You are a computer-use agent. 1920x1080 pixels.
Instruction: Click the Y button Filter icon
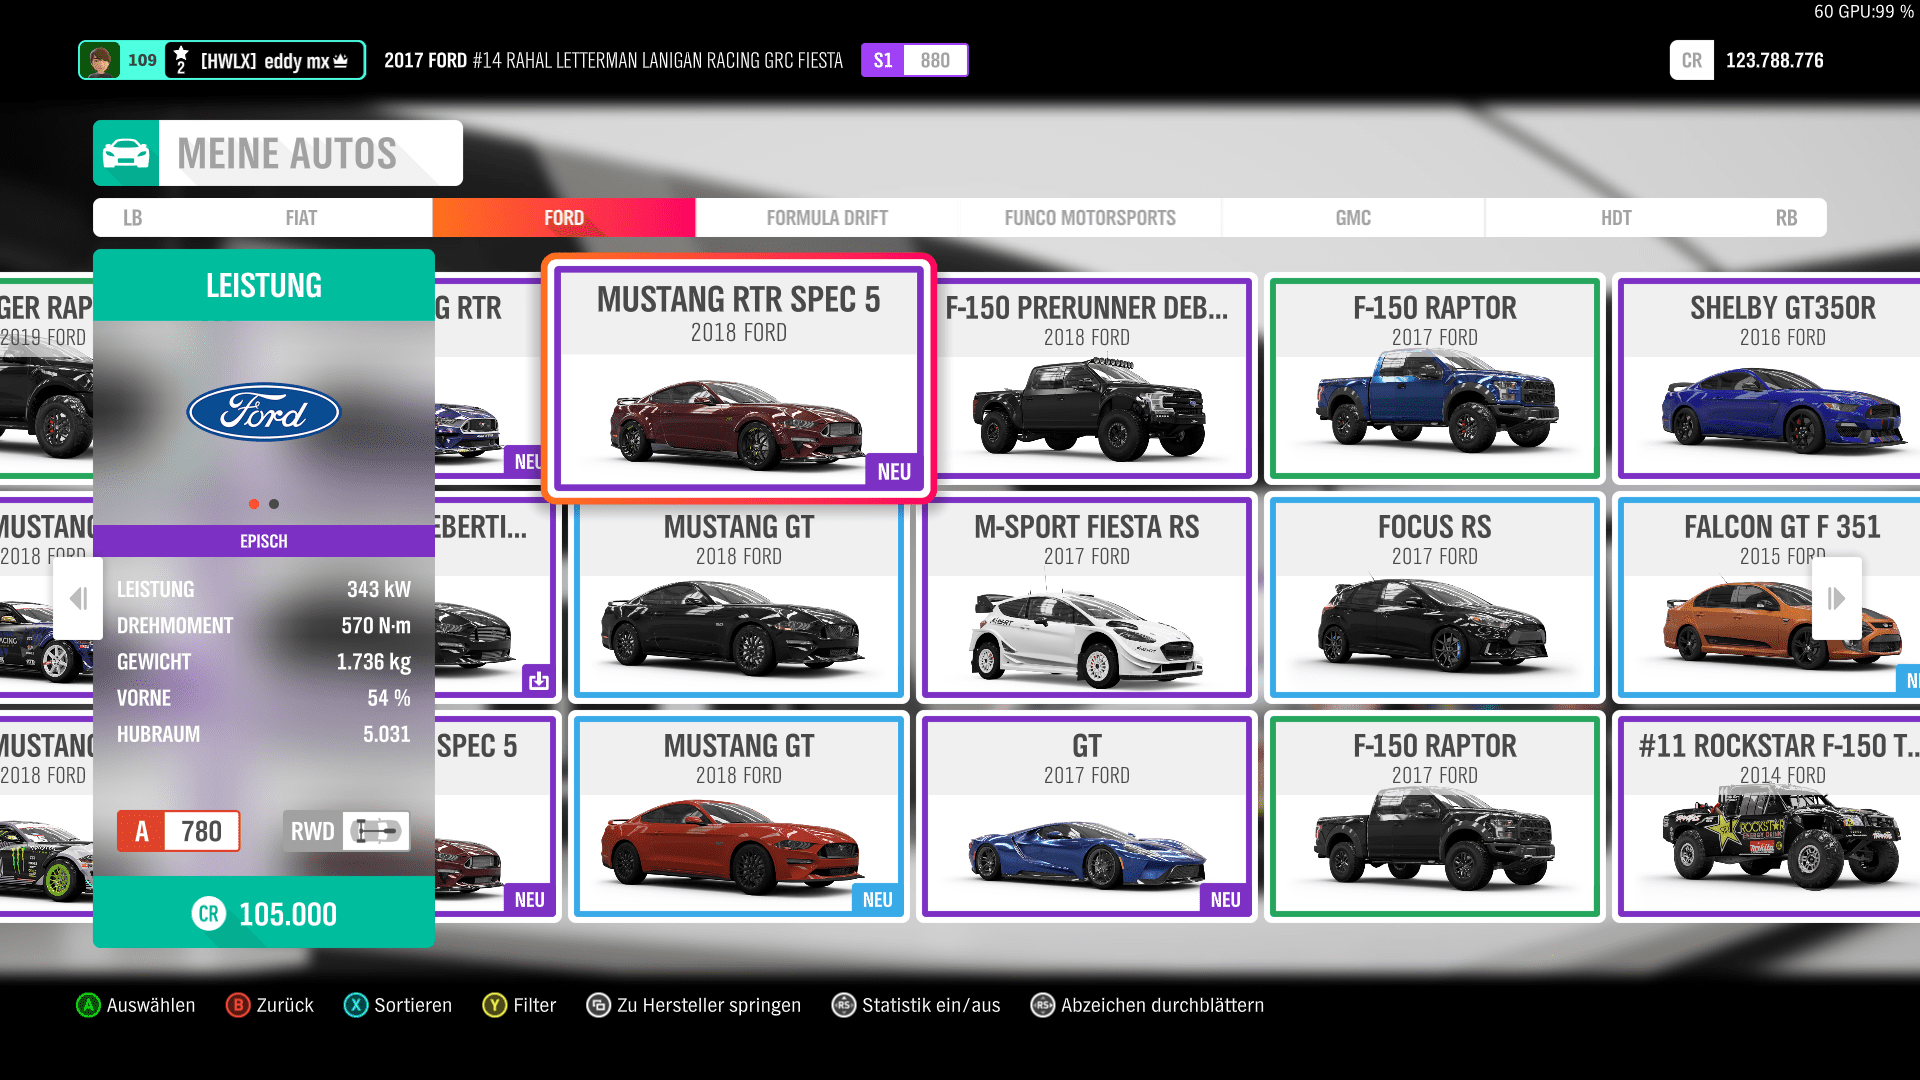click(x=495, y=1005)
